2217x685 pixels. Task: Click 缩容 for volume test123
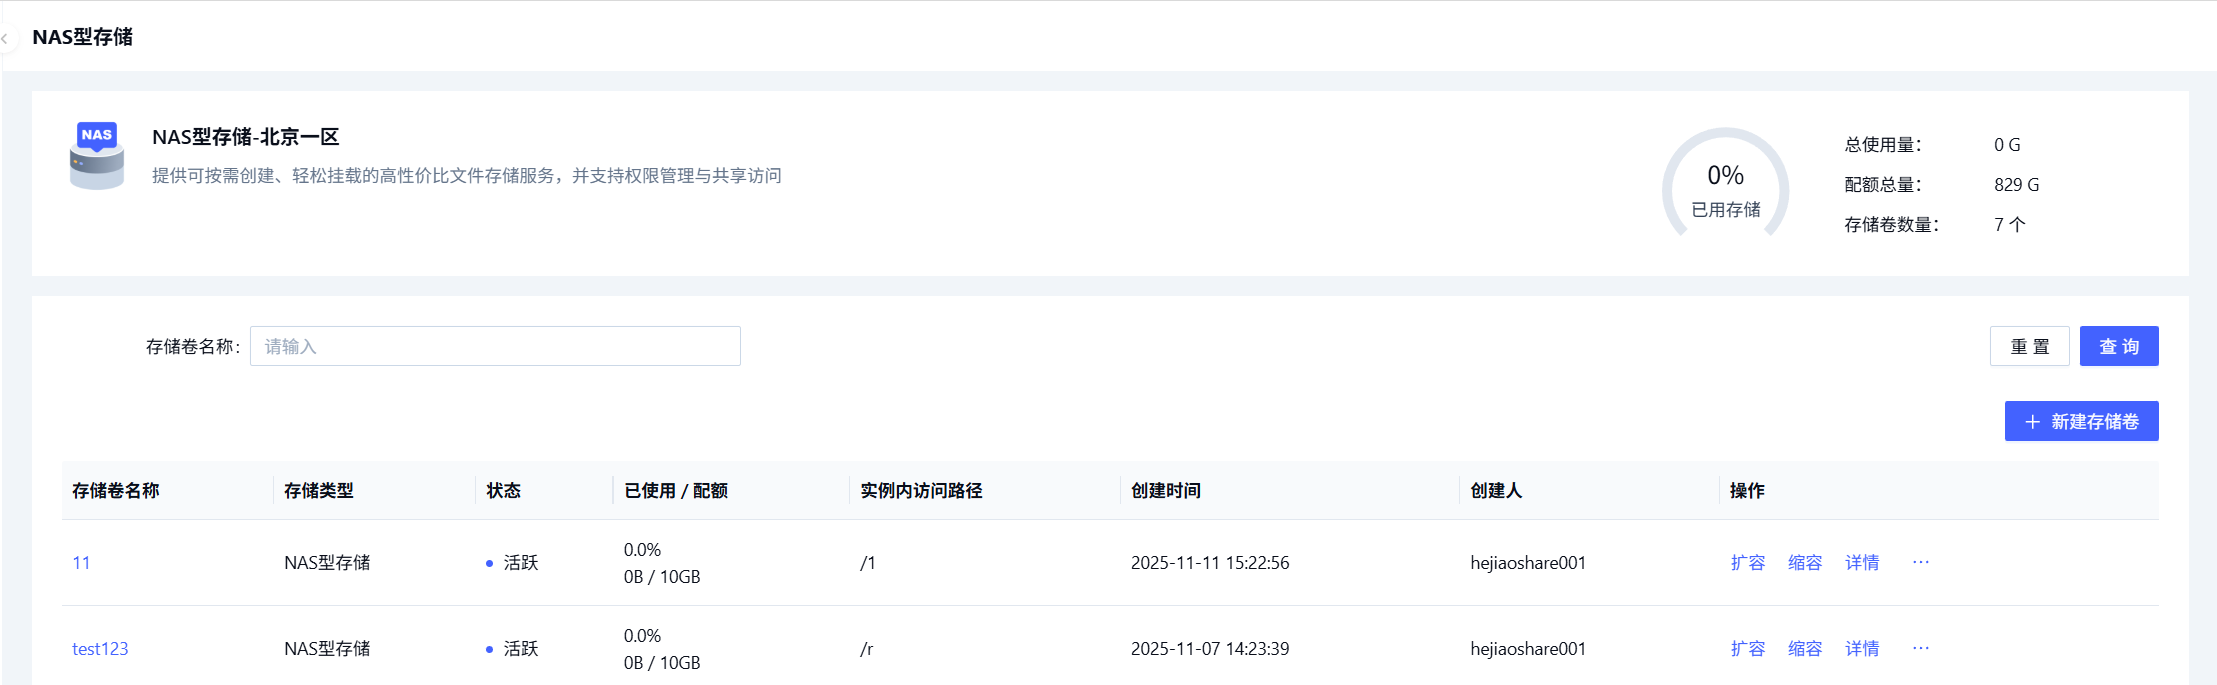[1805, 649]
